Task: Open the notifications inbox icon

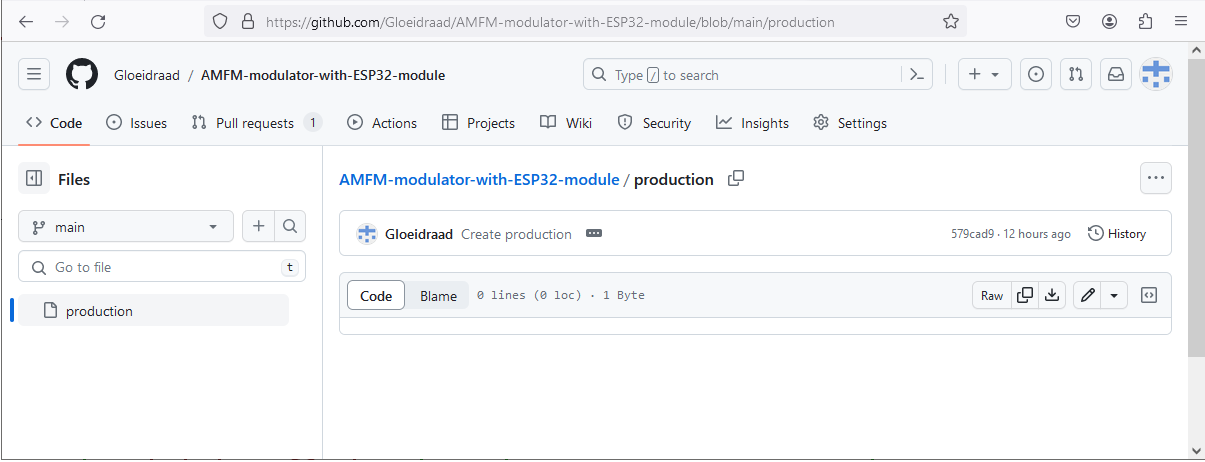Action: [1115, 74]
